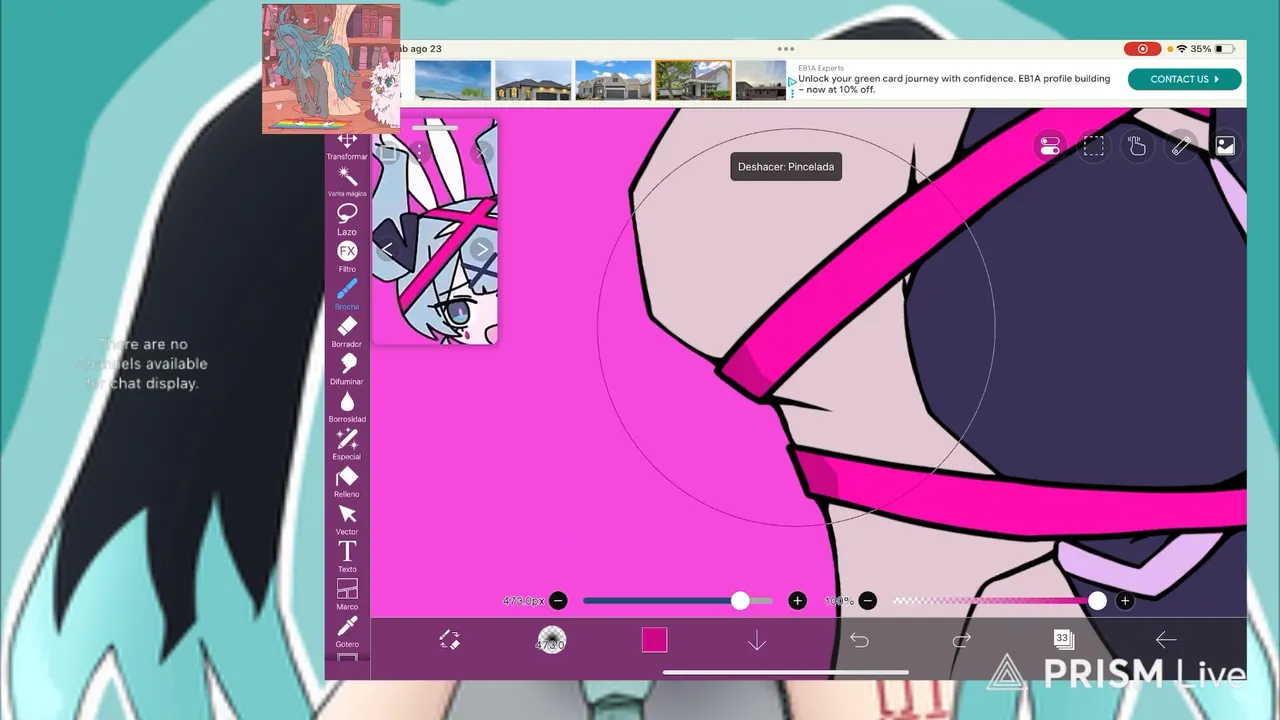The height and width of the screenshot is (720, 1280).
Task: Click the Deshacer: Pincelada notification
Action: (x=786, y=167)
